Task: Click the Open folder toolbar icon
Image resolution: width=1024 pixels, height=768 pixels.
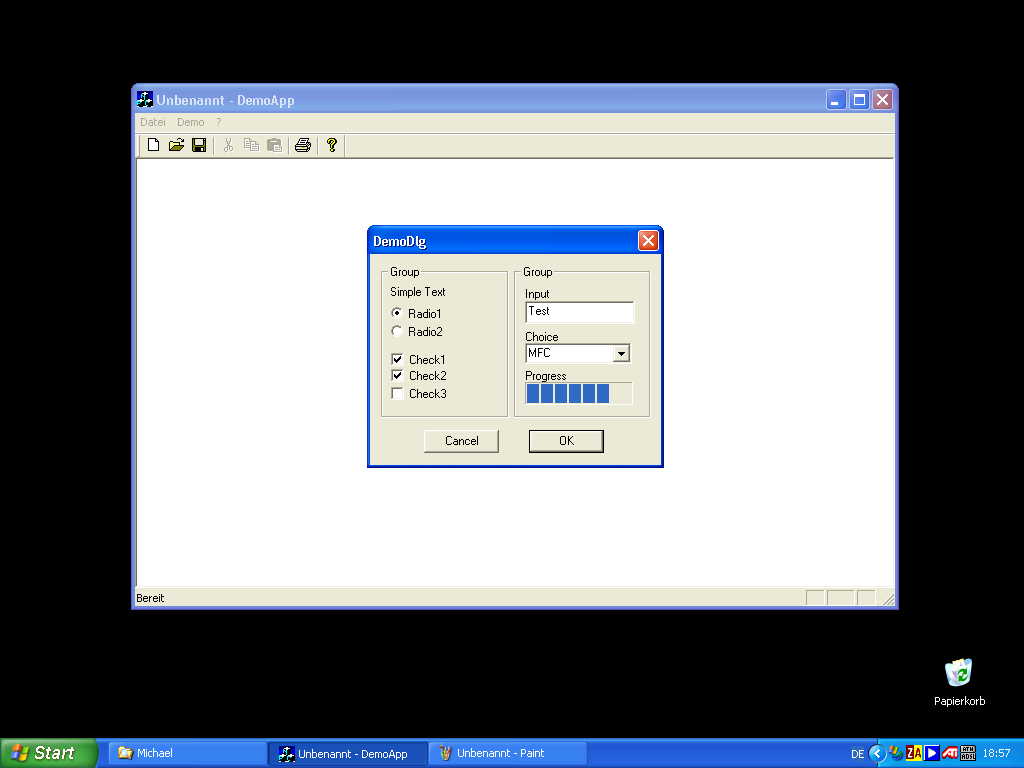Action: (x=176, y=145)
